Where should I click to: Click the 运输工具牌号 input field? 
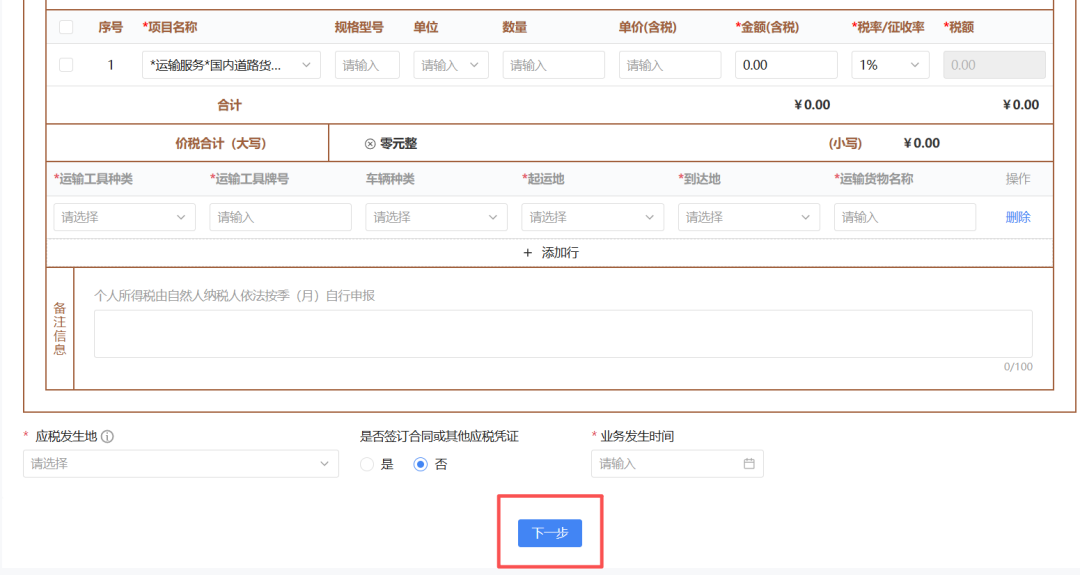[x=280, y=218]
